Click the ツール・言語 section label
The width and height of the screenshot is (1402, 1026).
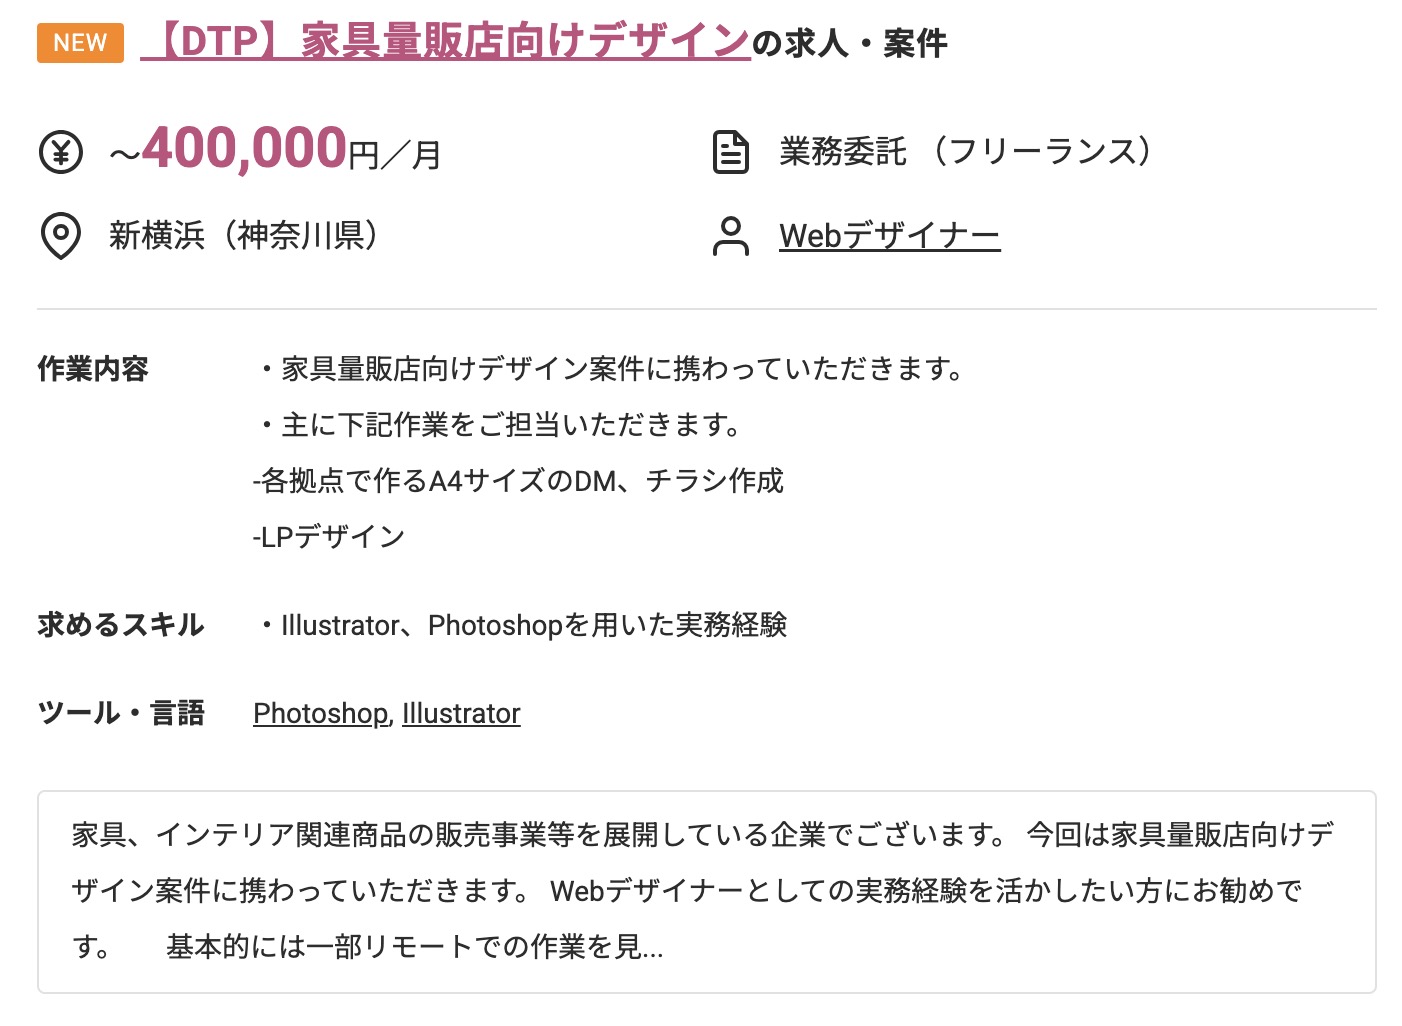pos(121,713)
